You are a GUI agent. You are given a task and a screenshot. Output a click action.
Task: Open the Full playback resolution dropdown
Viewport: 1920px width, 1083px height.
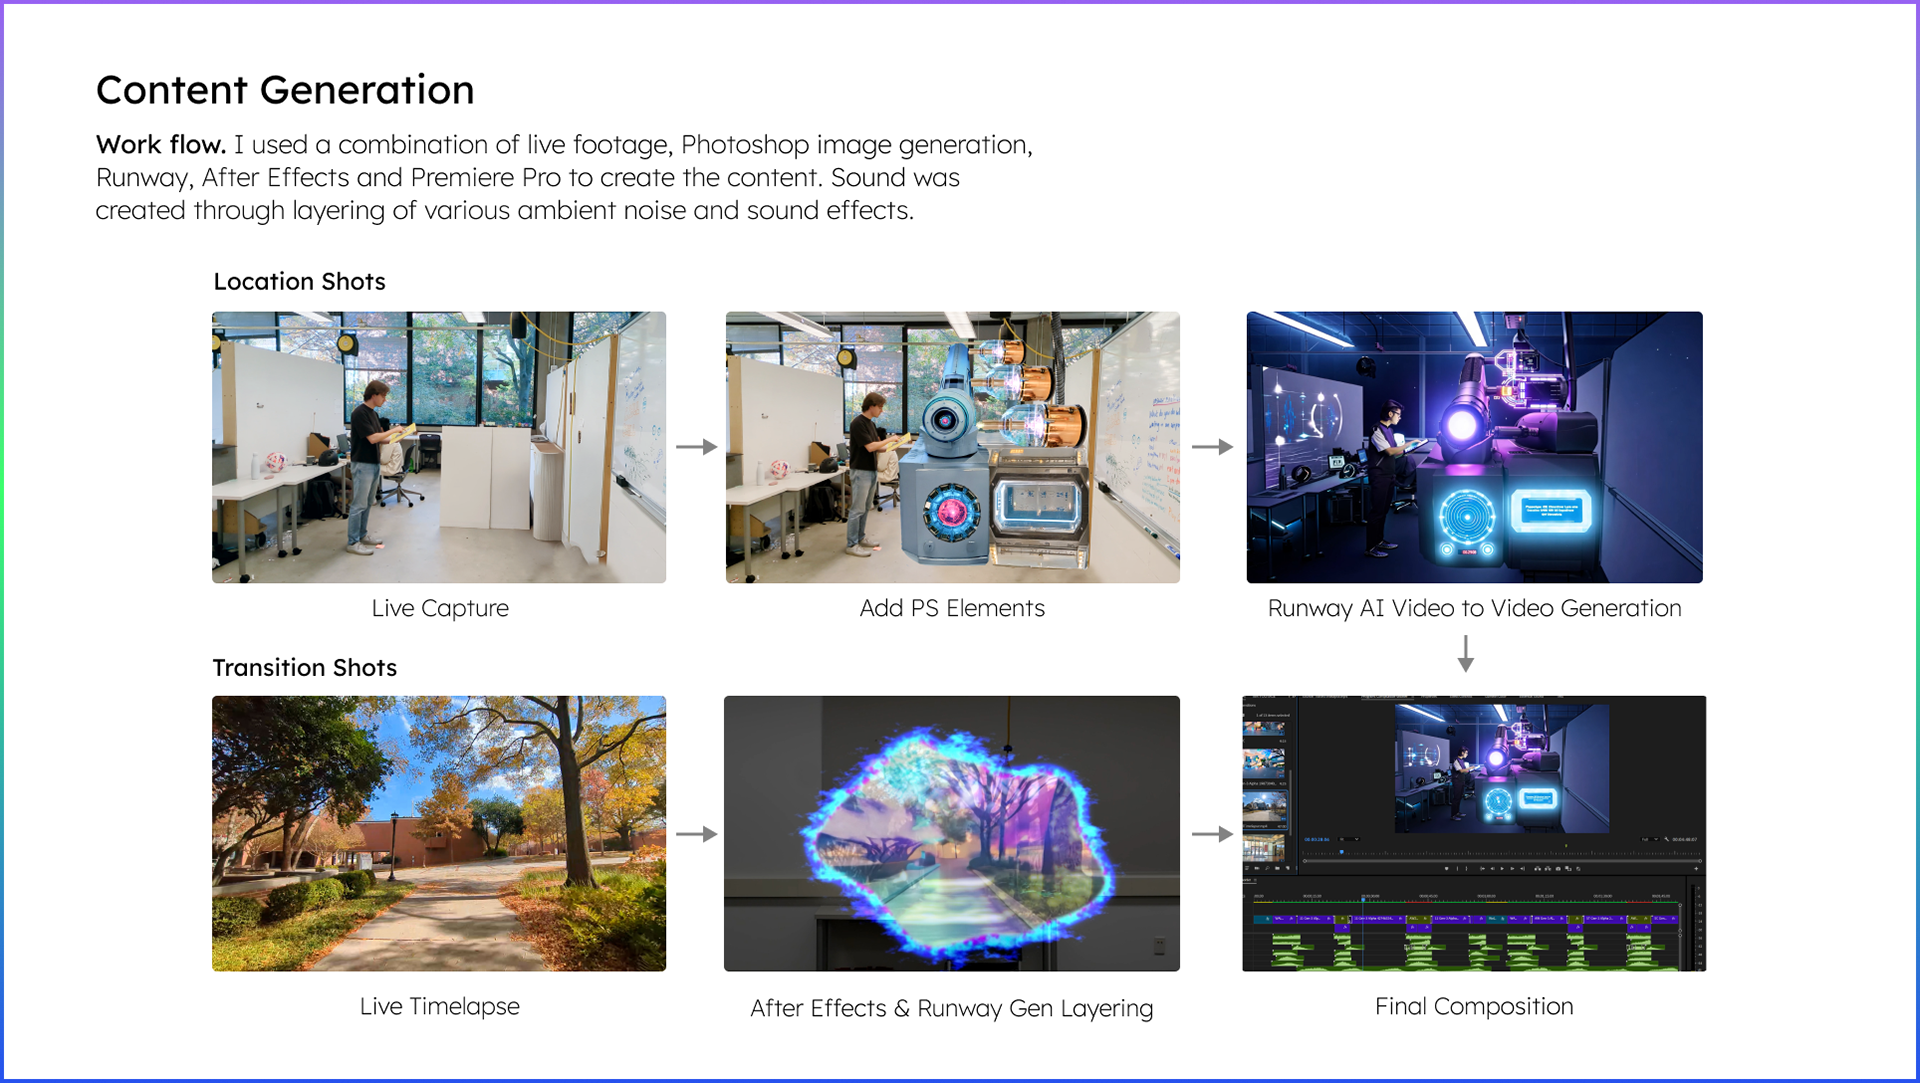(1650, 839)
